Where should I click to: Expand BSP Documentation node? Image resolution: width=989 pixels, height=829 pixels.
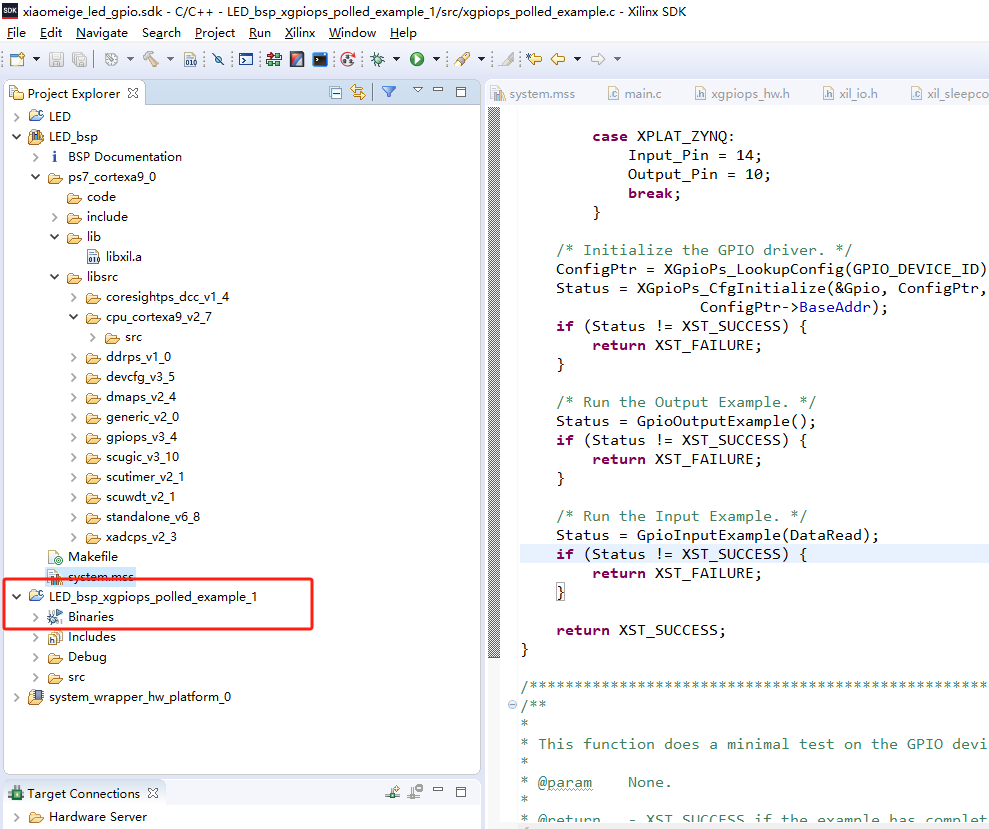coord(36,157)
